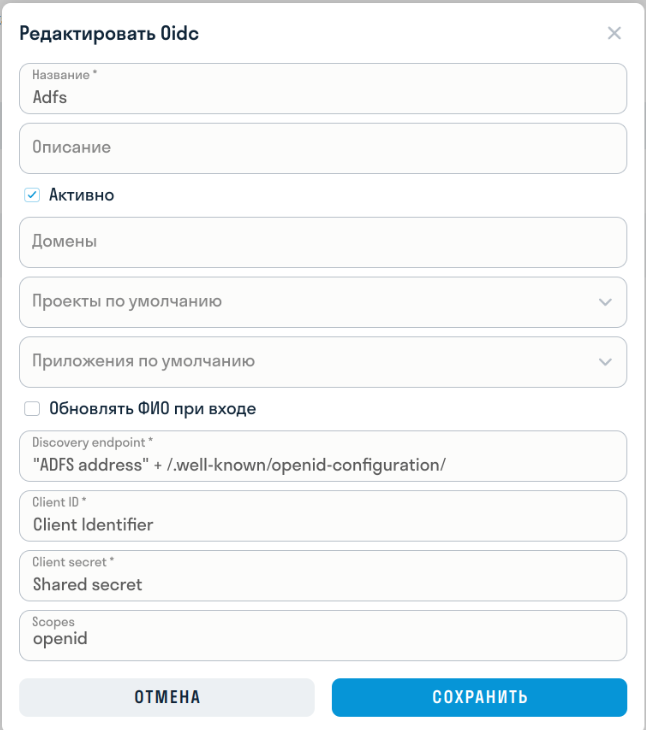Click the СОХРАНИТЬ button
Screen dimensions: 646x730
point(479,697)
